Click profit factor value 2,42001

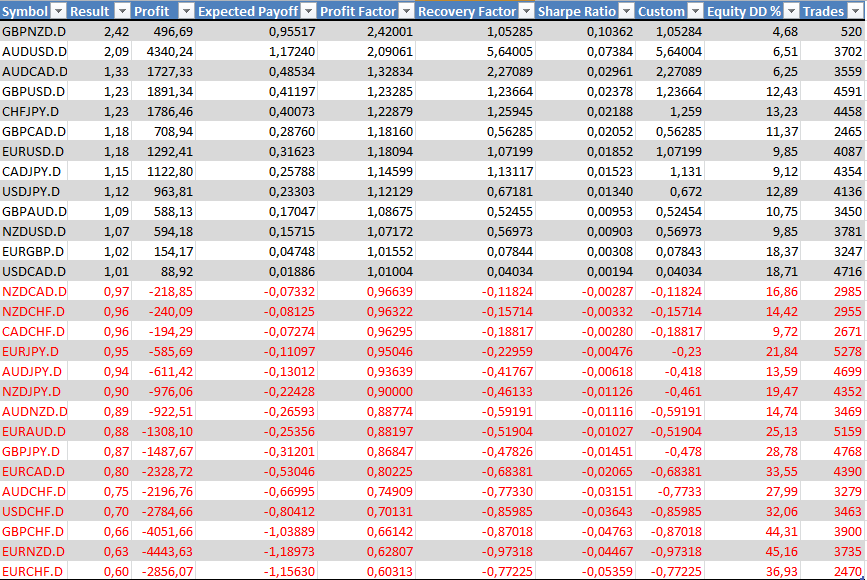click(390, 32)
